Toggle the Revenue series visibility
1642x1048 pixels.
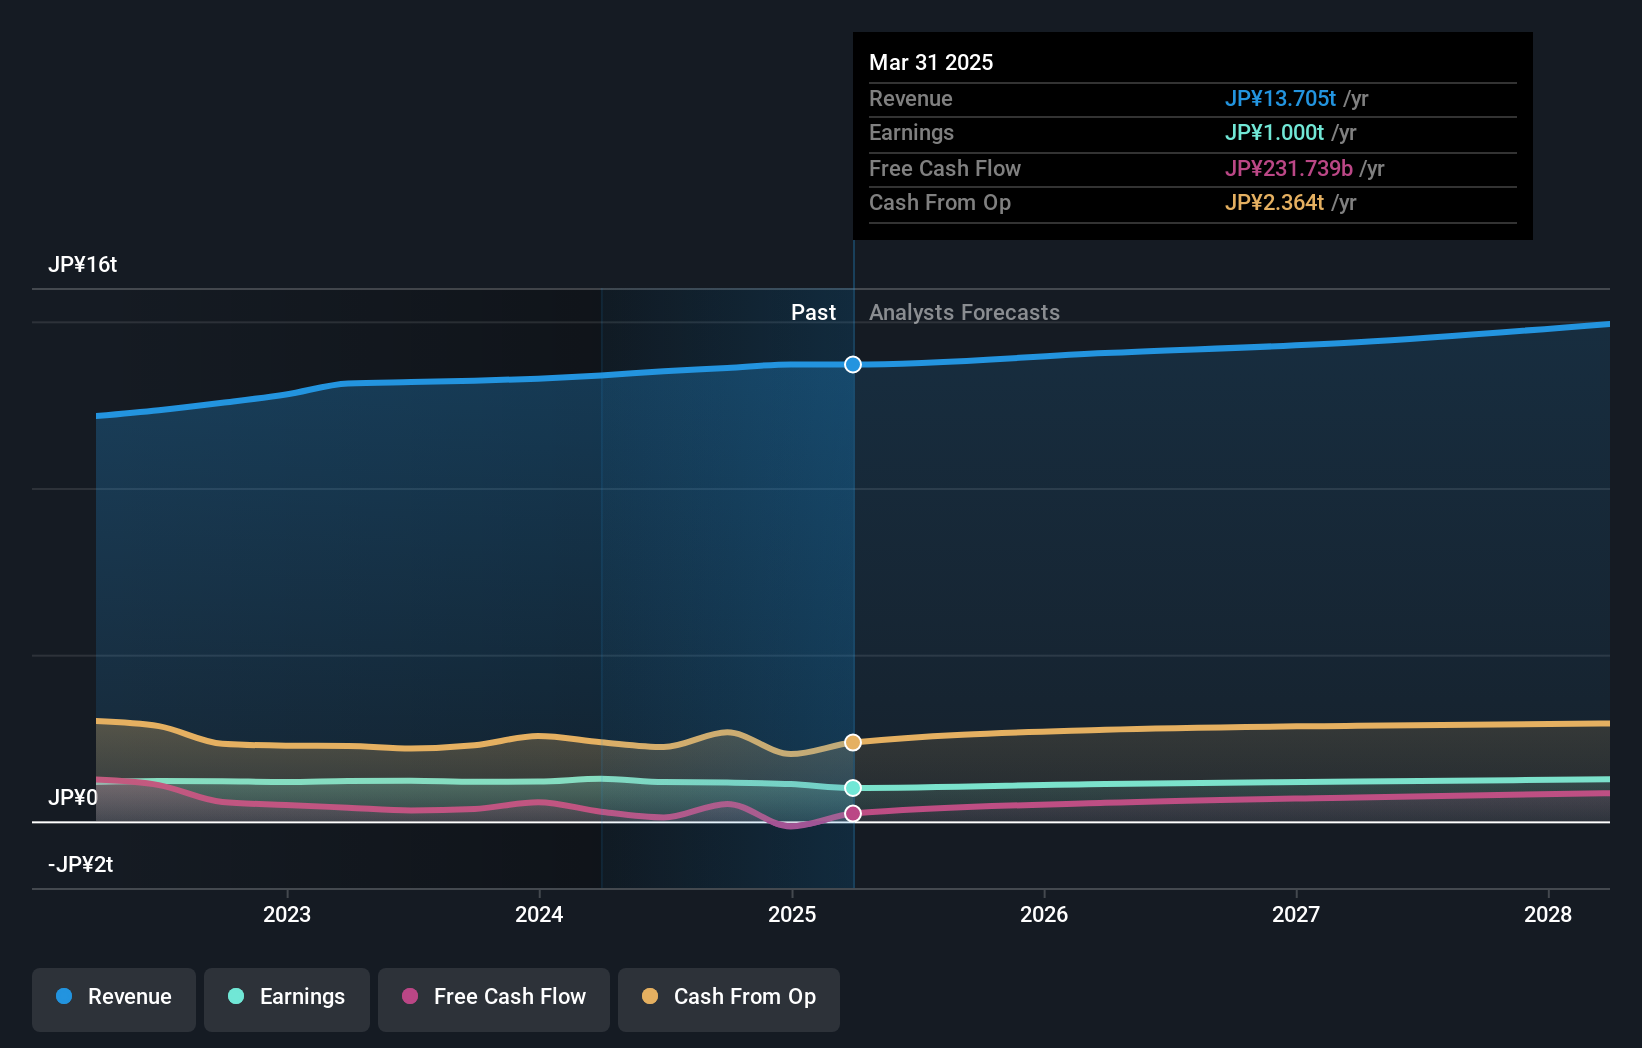coord(113,997)
